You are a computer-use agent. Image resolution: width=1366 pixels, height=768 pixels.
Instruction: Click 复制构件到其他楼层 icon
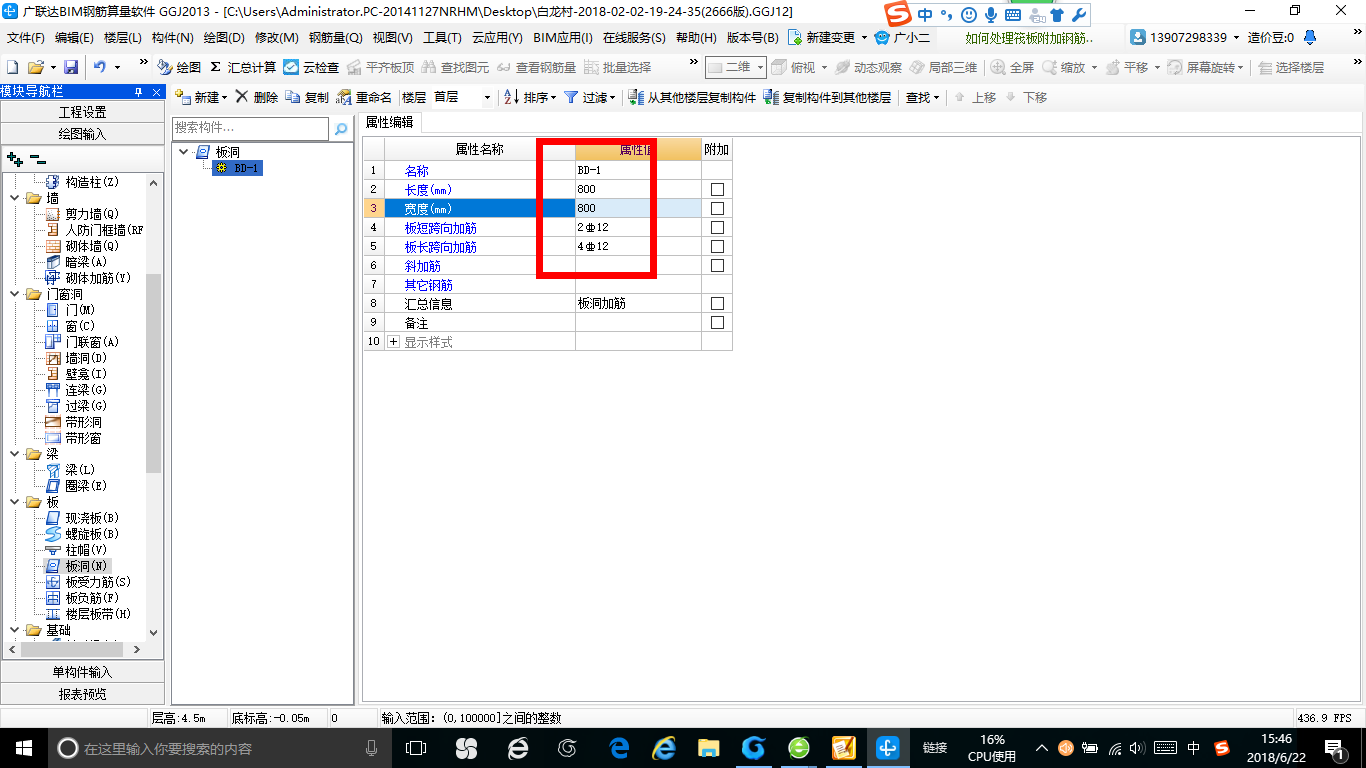click(x=771, y=97)
